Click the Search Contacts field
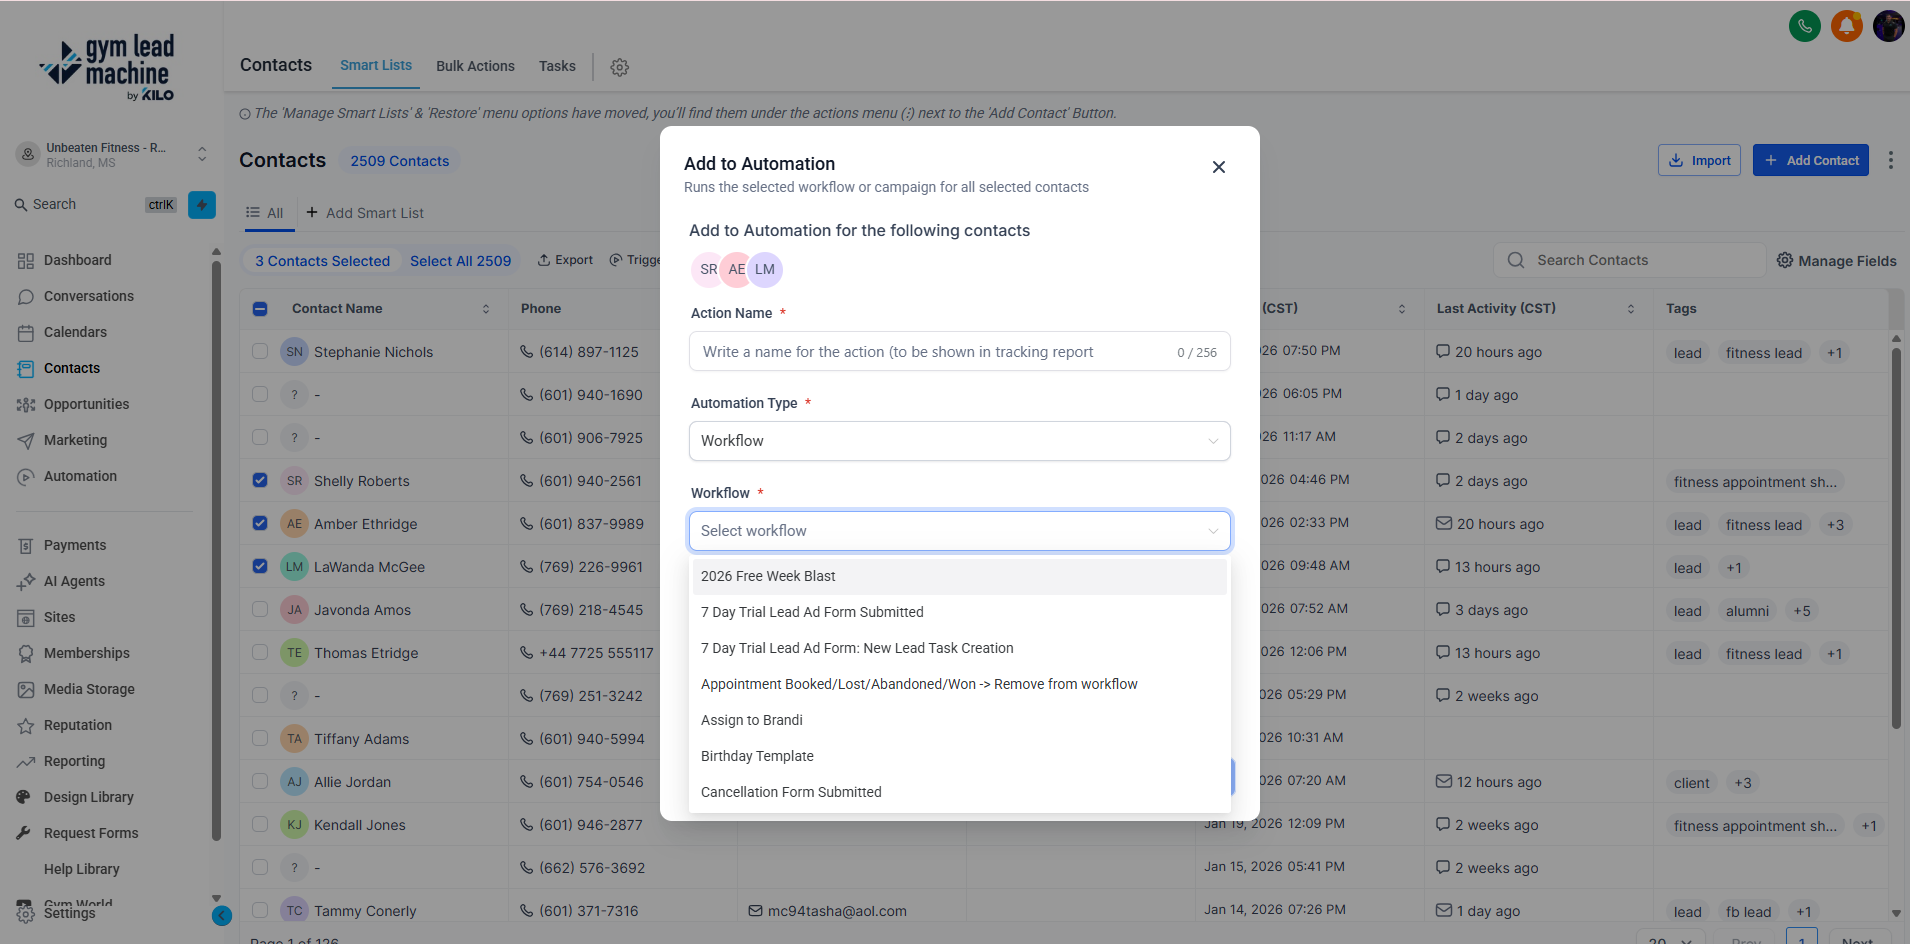The image size is (1910, 944). 1630,260
